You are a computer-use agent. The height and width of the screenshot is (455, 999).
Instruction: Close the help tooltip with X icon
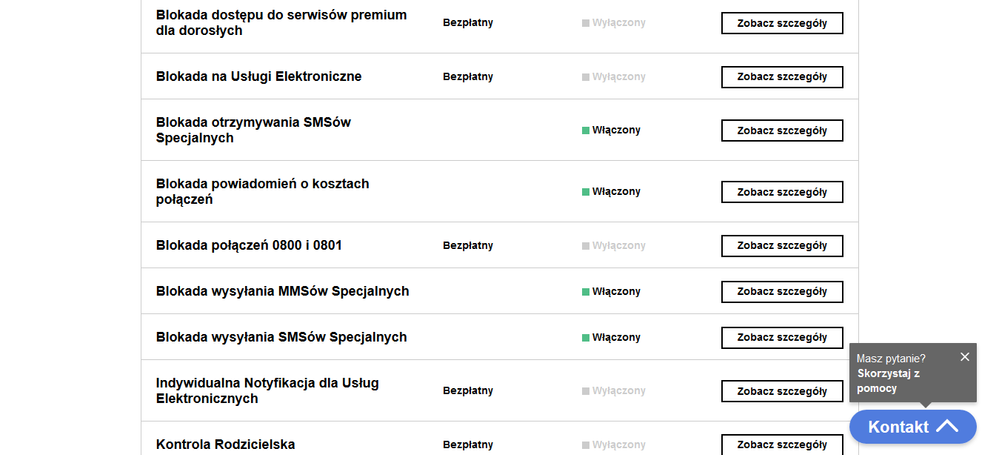tap(964, 357)
